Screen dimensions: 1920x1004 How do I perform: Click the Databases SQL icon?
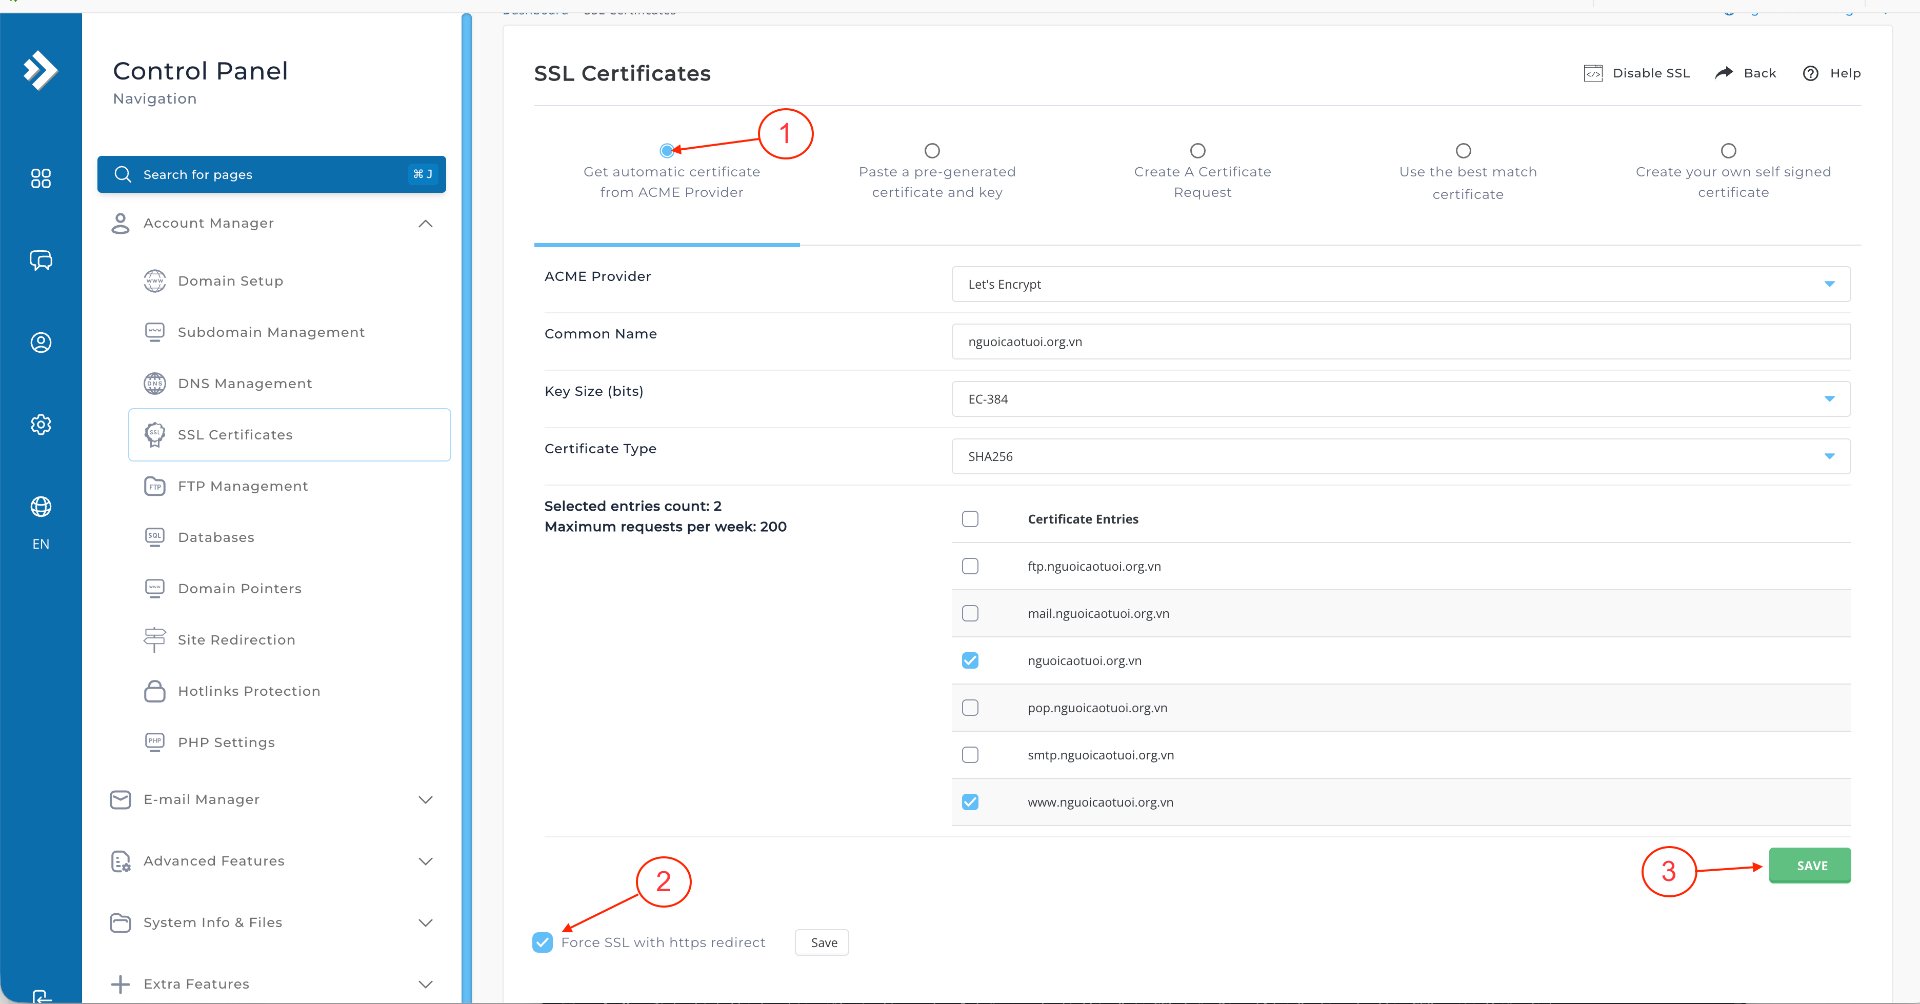(155, 537)
